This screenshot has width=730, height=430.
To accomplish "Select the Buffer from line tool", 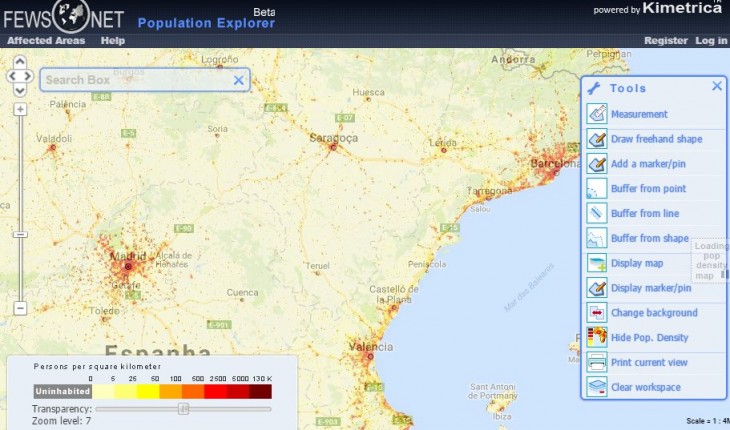I will pos(597,213).
